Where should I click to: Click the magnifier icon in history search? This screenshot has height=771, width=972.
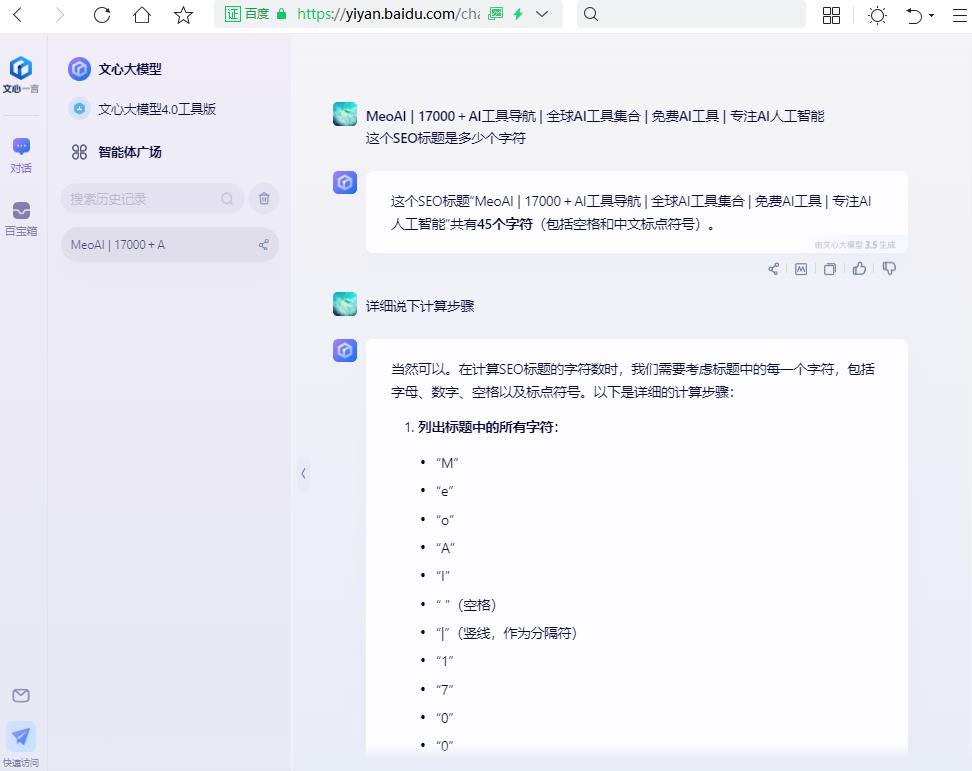(x=227, y=198)
